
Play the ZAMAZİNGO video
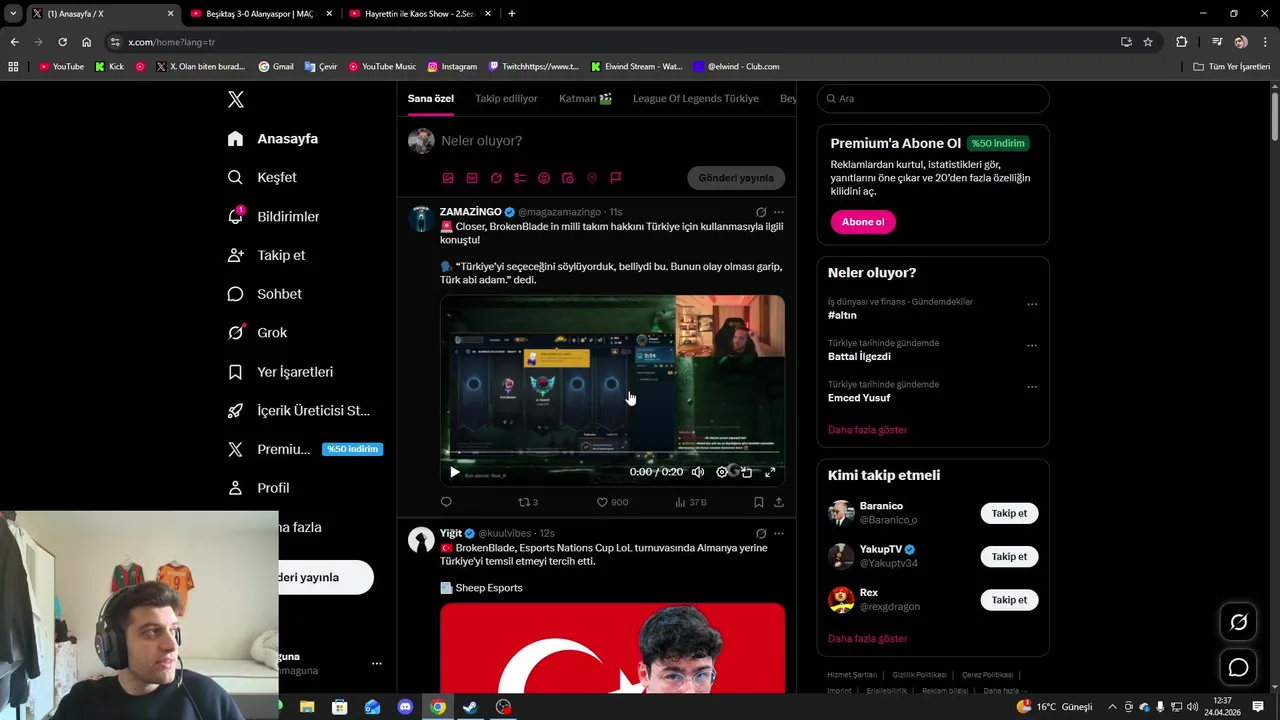[454, 472]
